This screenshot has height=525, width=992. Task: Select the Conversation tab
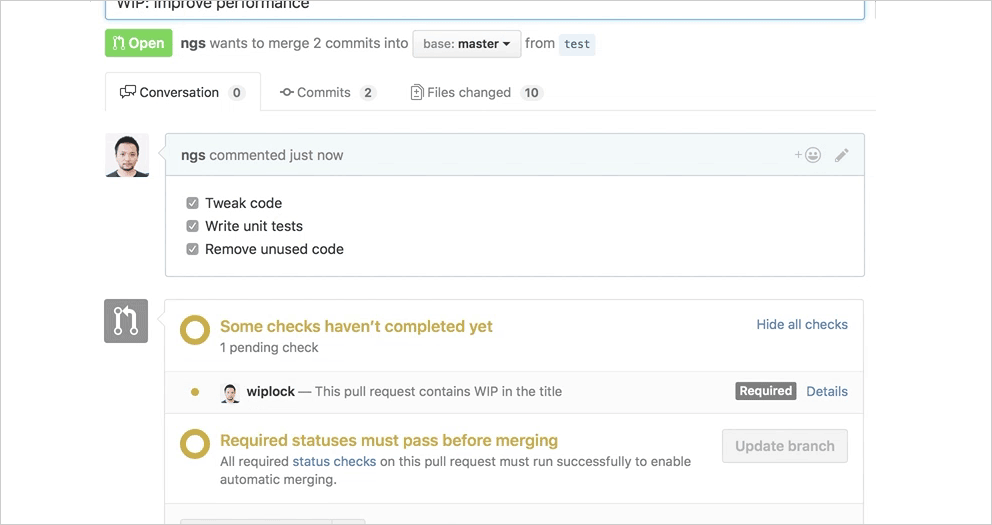point(182,92)
